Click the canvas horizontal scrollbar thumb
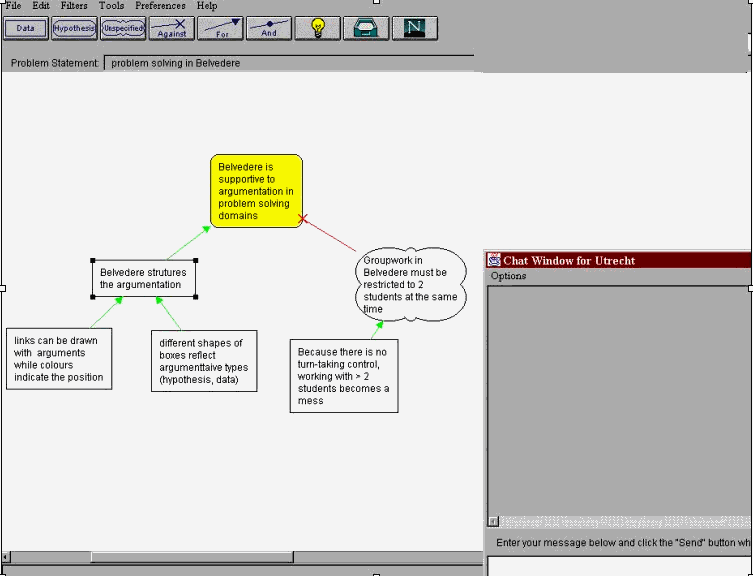This screenshot has height=576, width=753. pos(192,557)
